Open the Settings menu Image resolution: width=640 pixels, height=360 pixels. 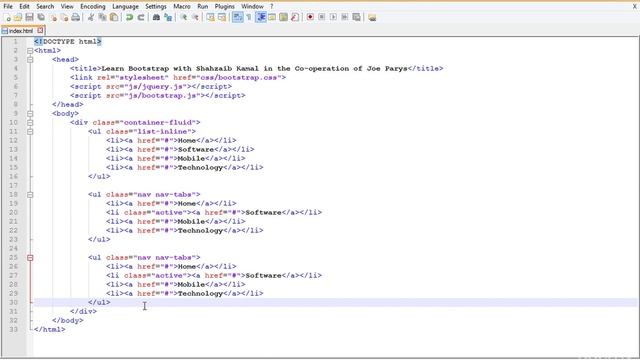pos(156,6)
